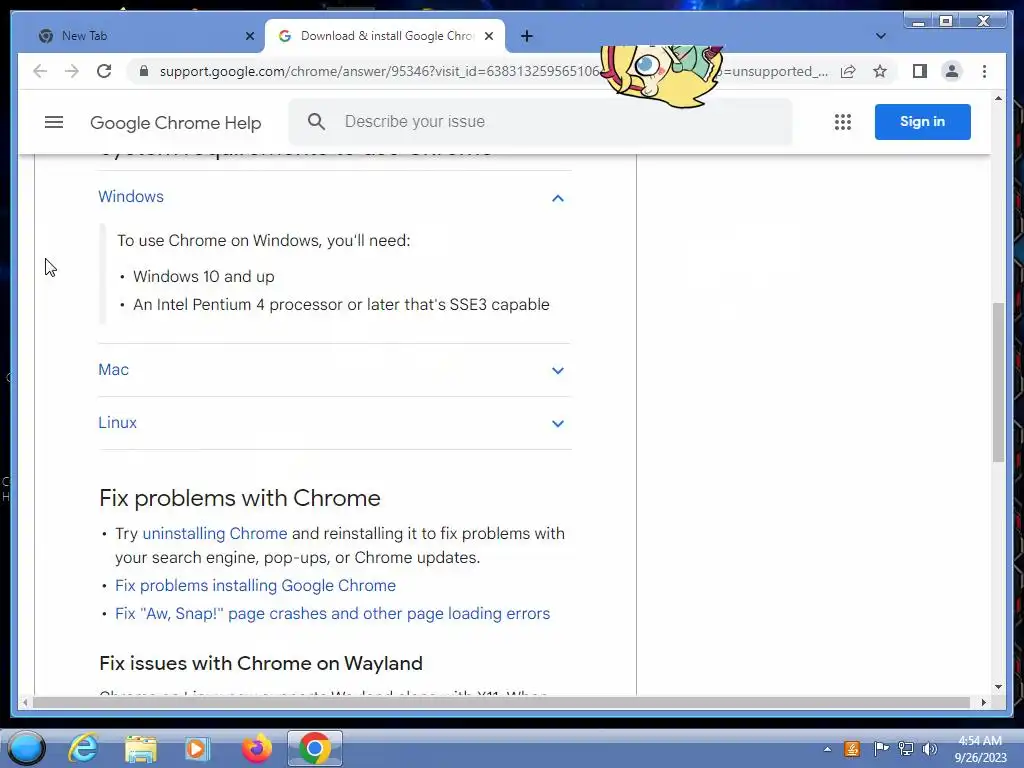Share this page icon in address bar
1024x768 pixels.
click(848, 71)
